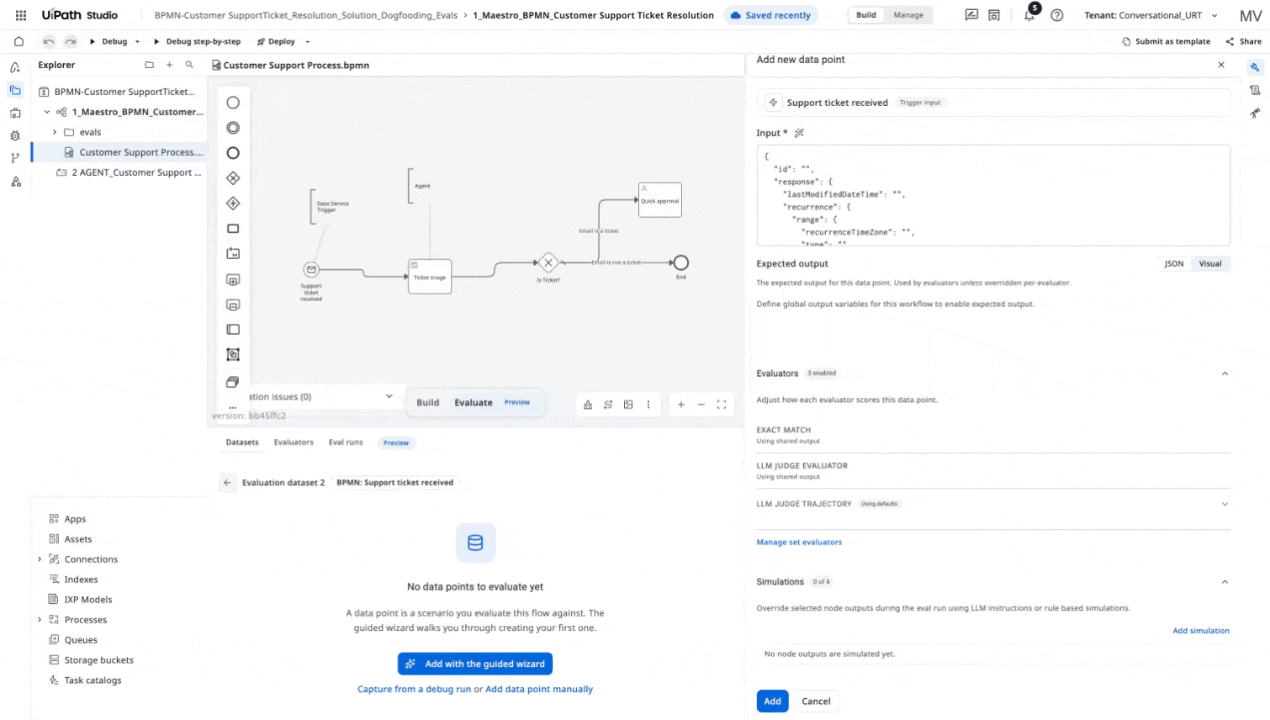The height and width of the screenshot is (720, 1270).
Task: Open canvas toolbar more options menu
Action: tap(648, 404)
